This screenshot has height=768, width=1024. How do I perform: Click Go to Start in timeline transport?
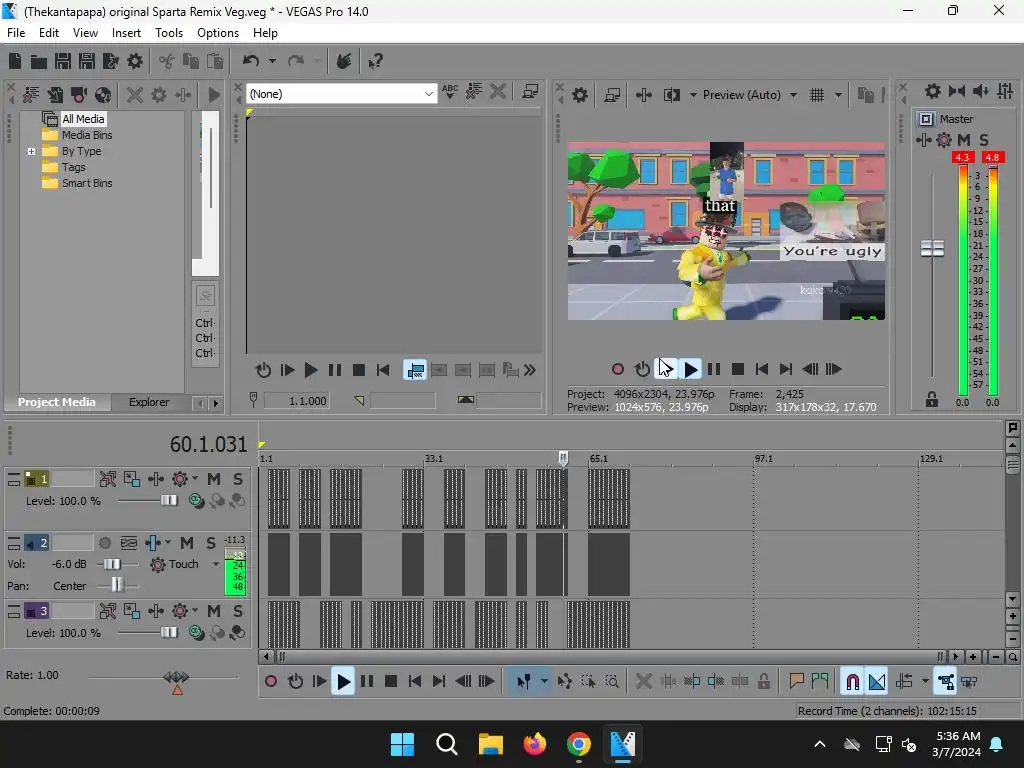[414, 681]
